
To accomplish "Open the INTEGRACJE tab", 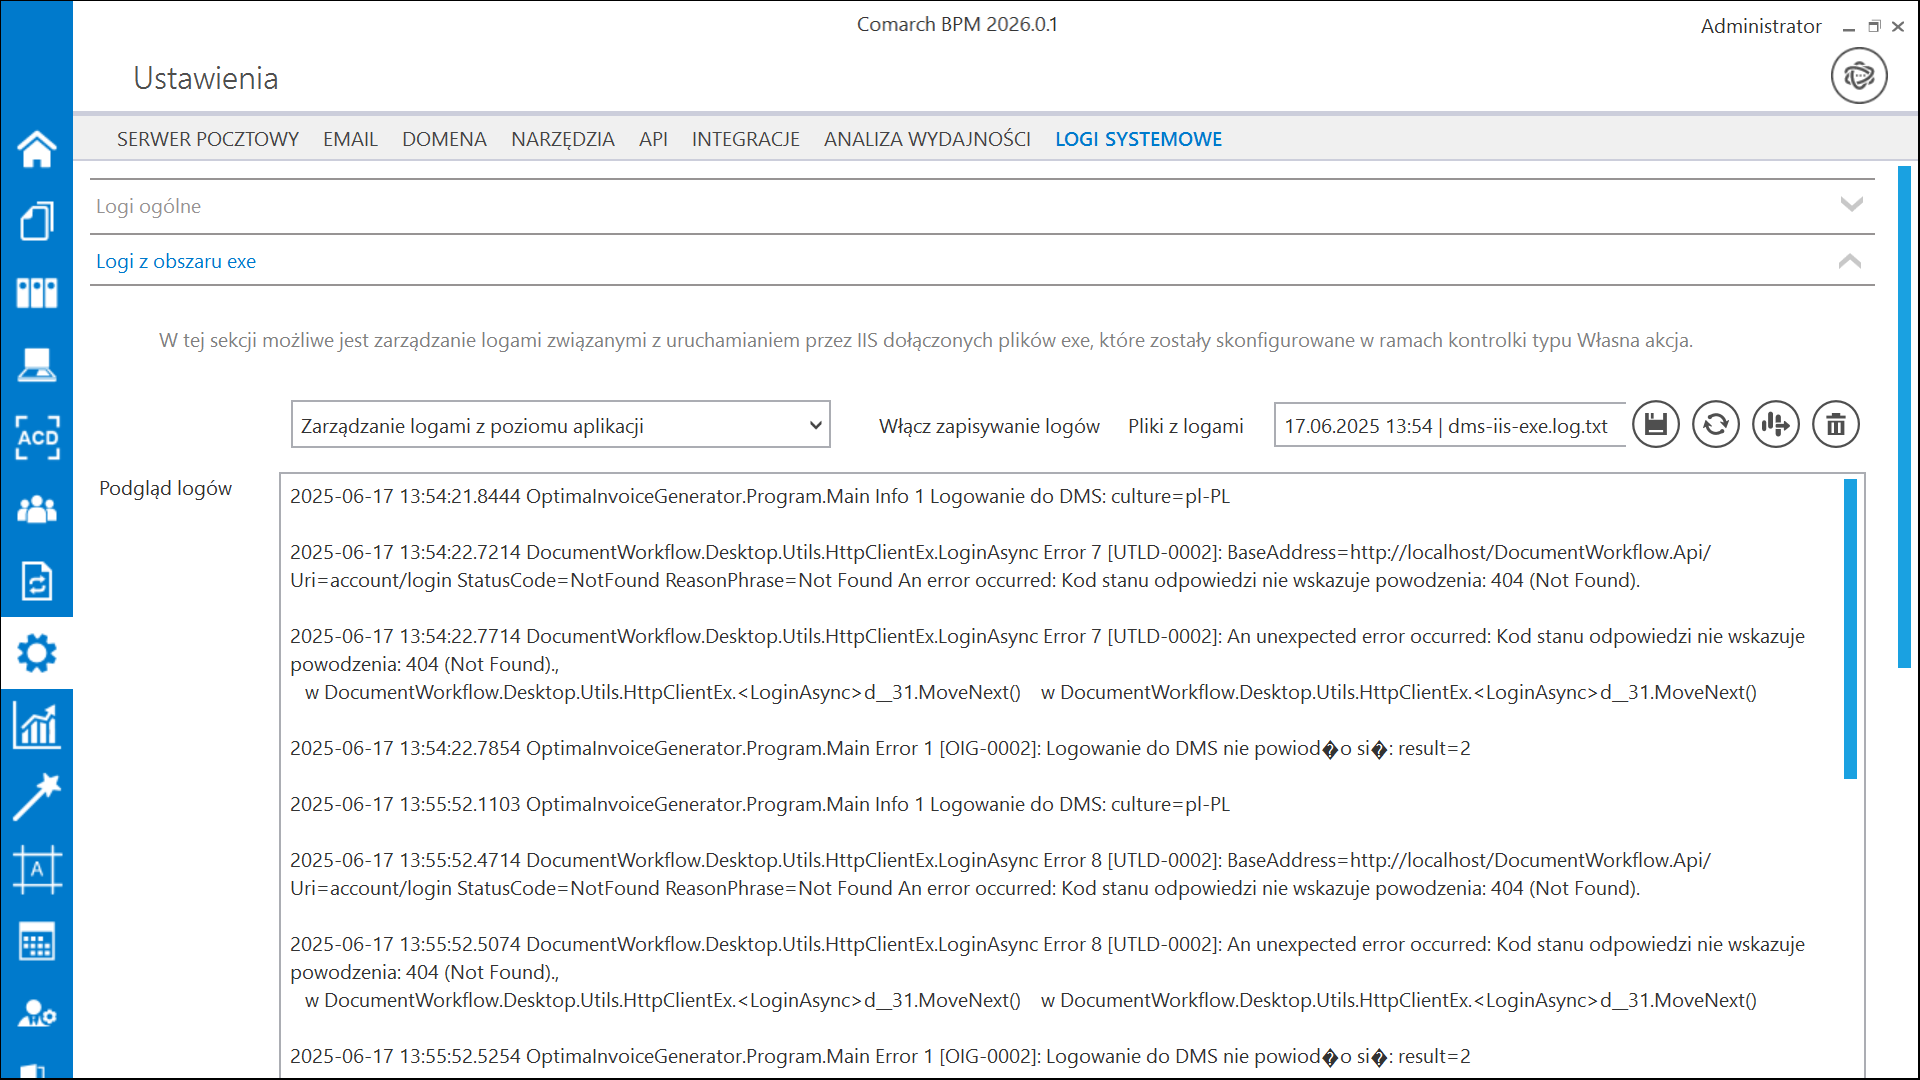I will [745, 139].
